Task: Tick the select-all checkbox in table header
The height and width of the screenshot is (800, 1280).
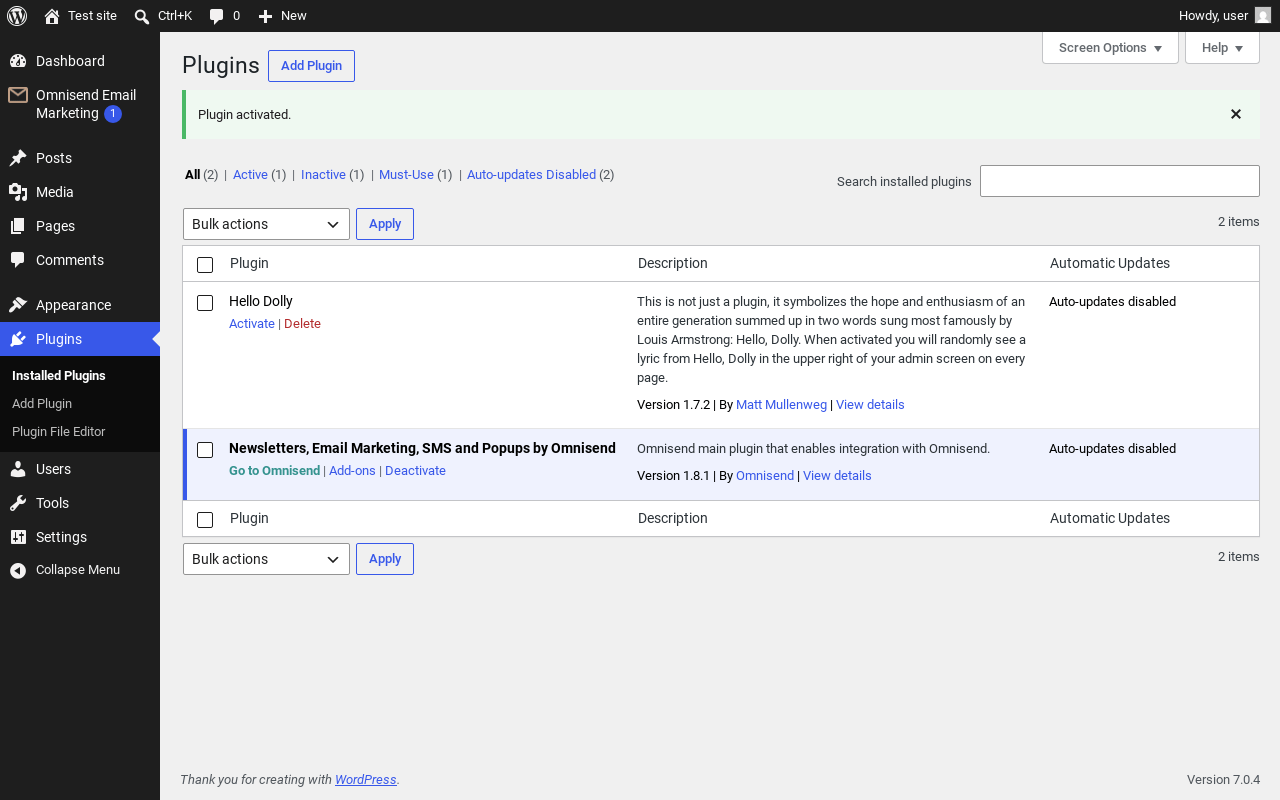Action: tap(205, 265)
